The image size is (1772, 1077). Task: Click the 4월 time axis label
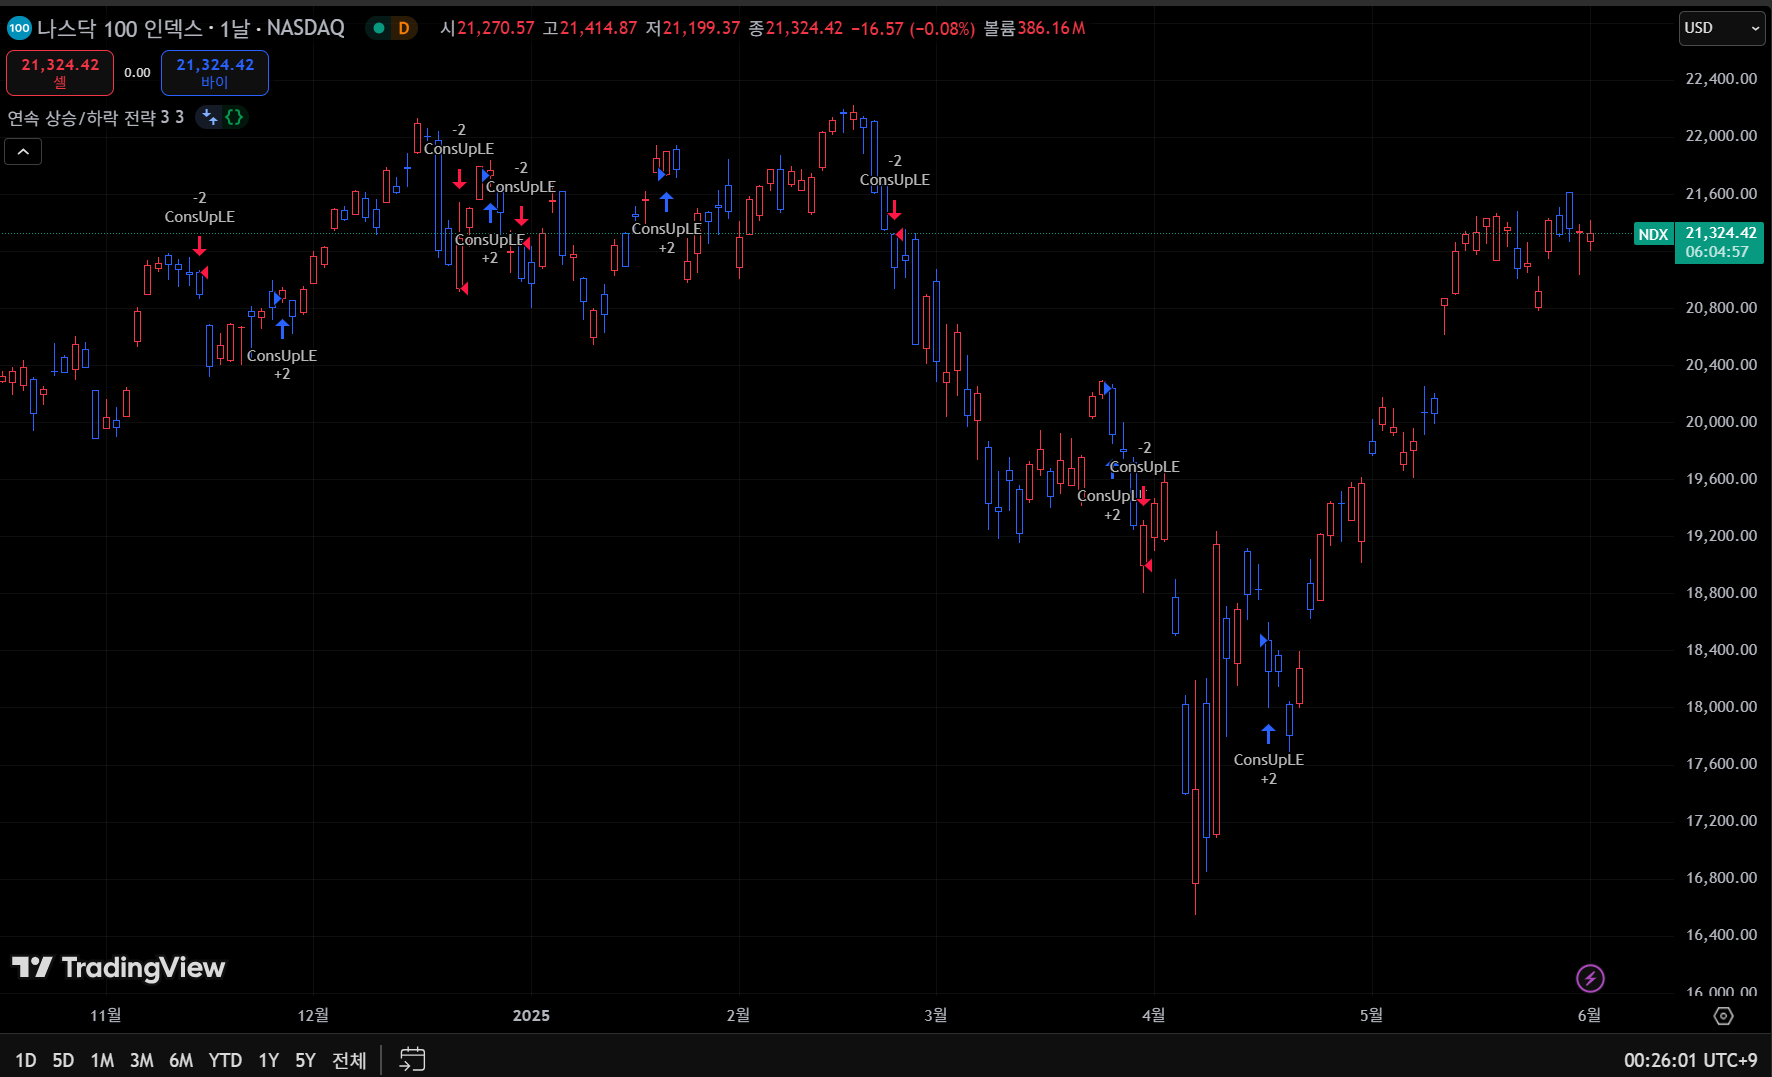[x=1153, y=1015]
